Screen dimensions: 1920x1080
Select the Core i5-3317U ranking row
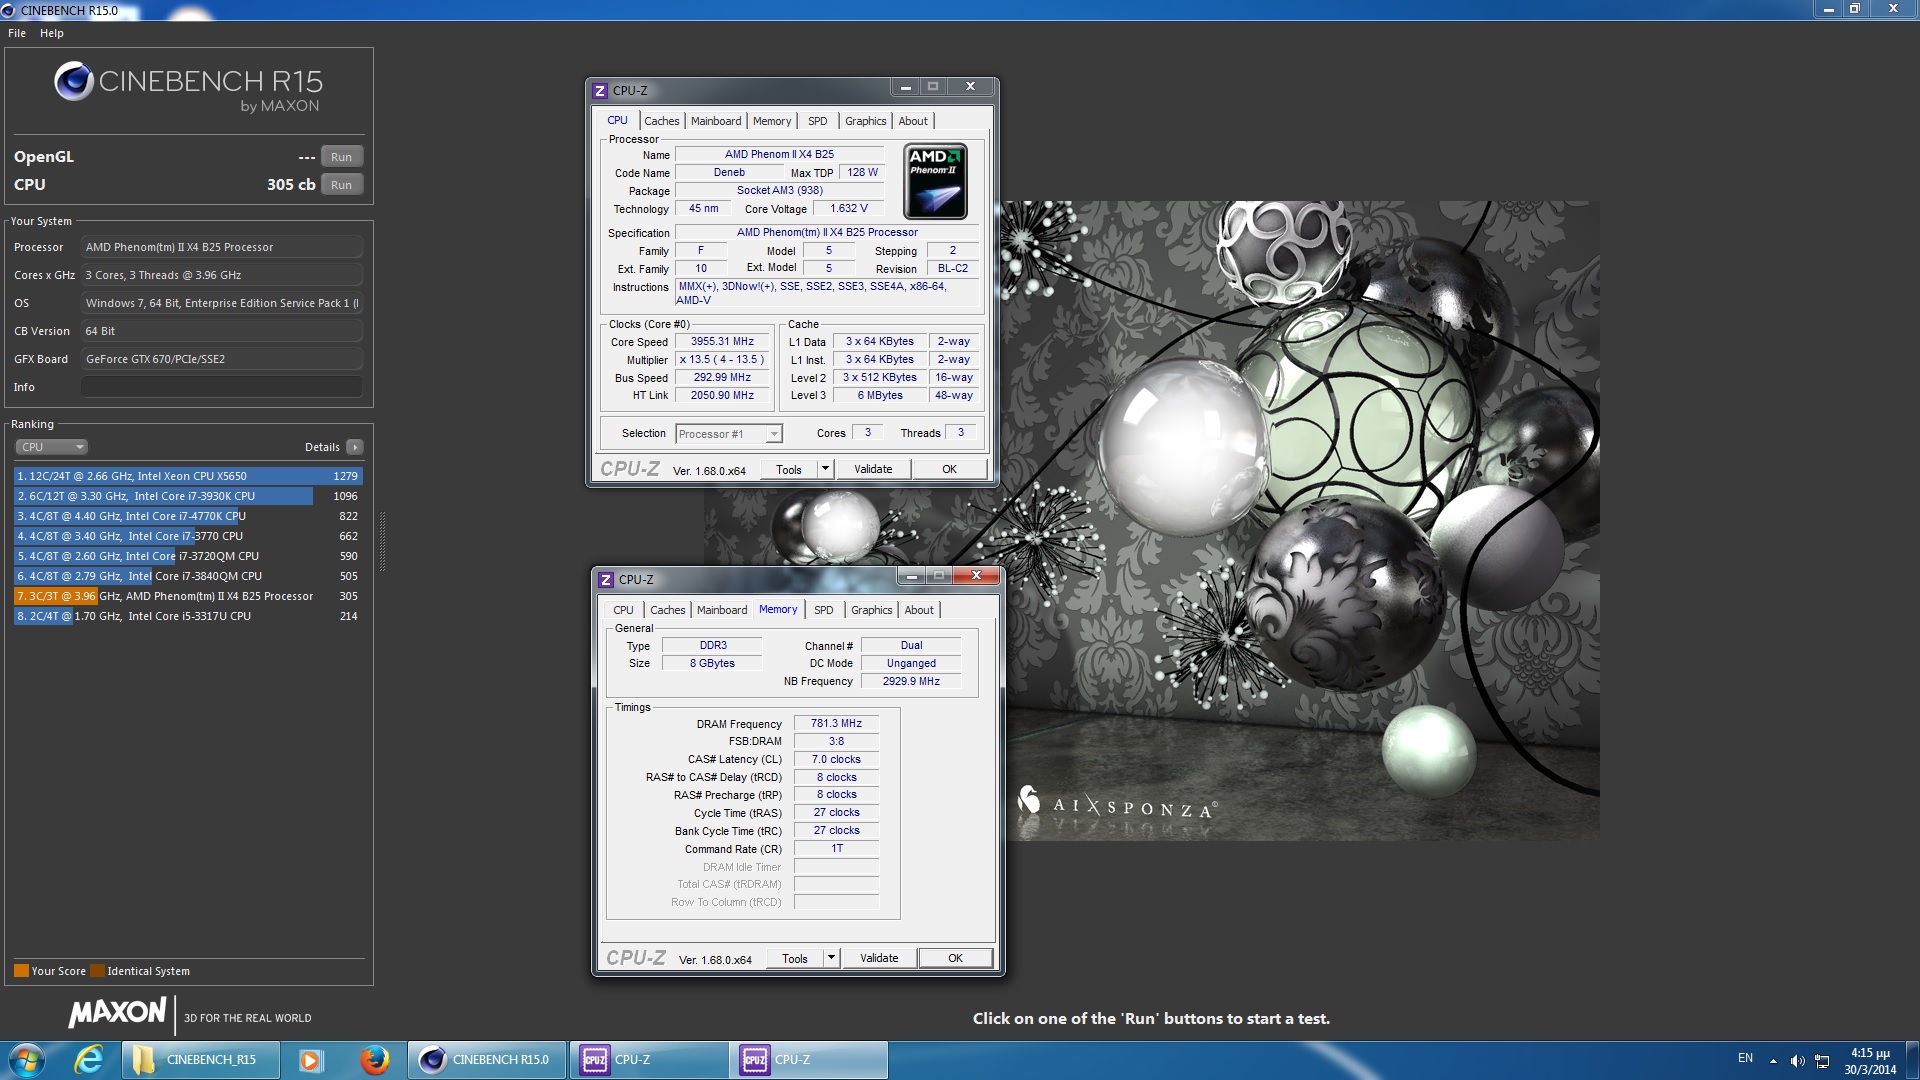(188, 616)
